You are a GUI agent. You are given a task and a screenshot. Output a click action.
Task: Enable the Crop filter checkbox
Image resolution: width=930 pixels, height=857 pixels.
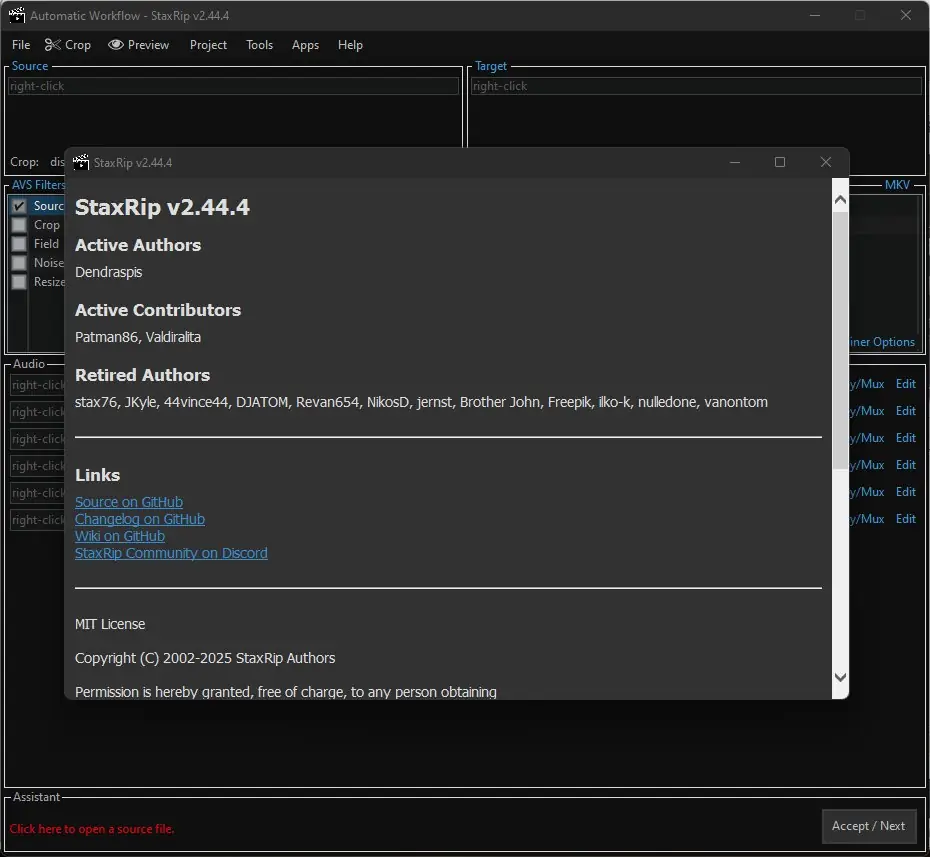(x=19, y=225)
